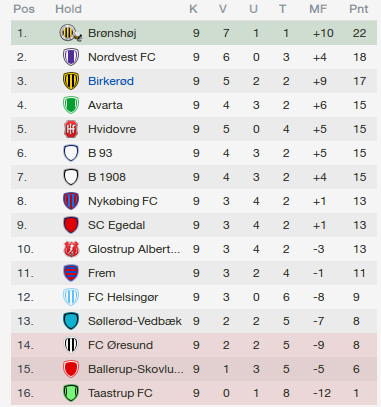Click the Ballerup-Skovlunde team row name
The width and height of the screenshot is (381, 407).
[136, 369]
